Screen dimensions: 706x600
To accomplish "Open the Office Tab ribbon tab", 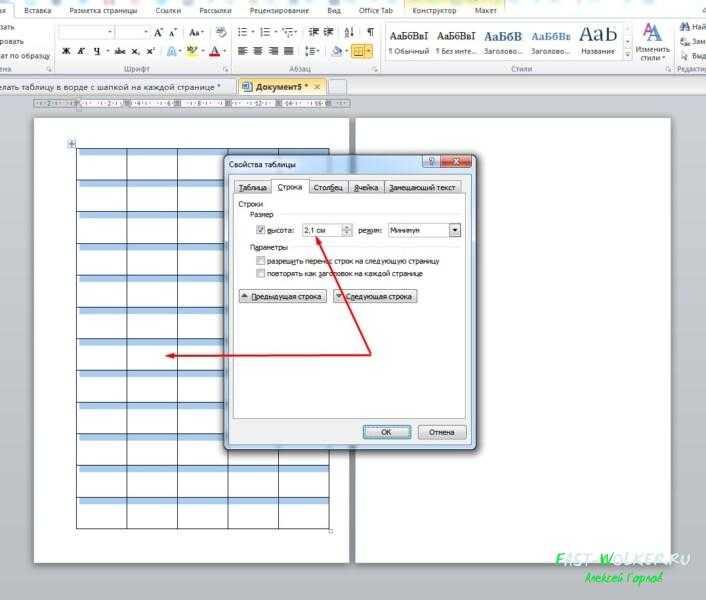I will 376,10.
